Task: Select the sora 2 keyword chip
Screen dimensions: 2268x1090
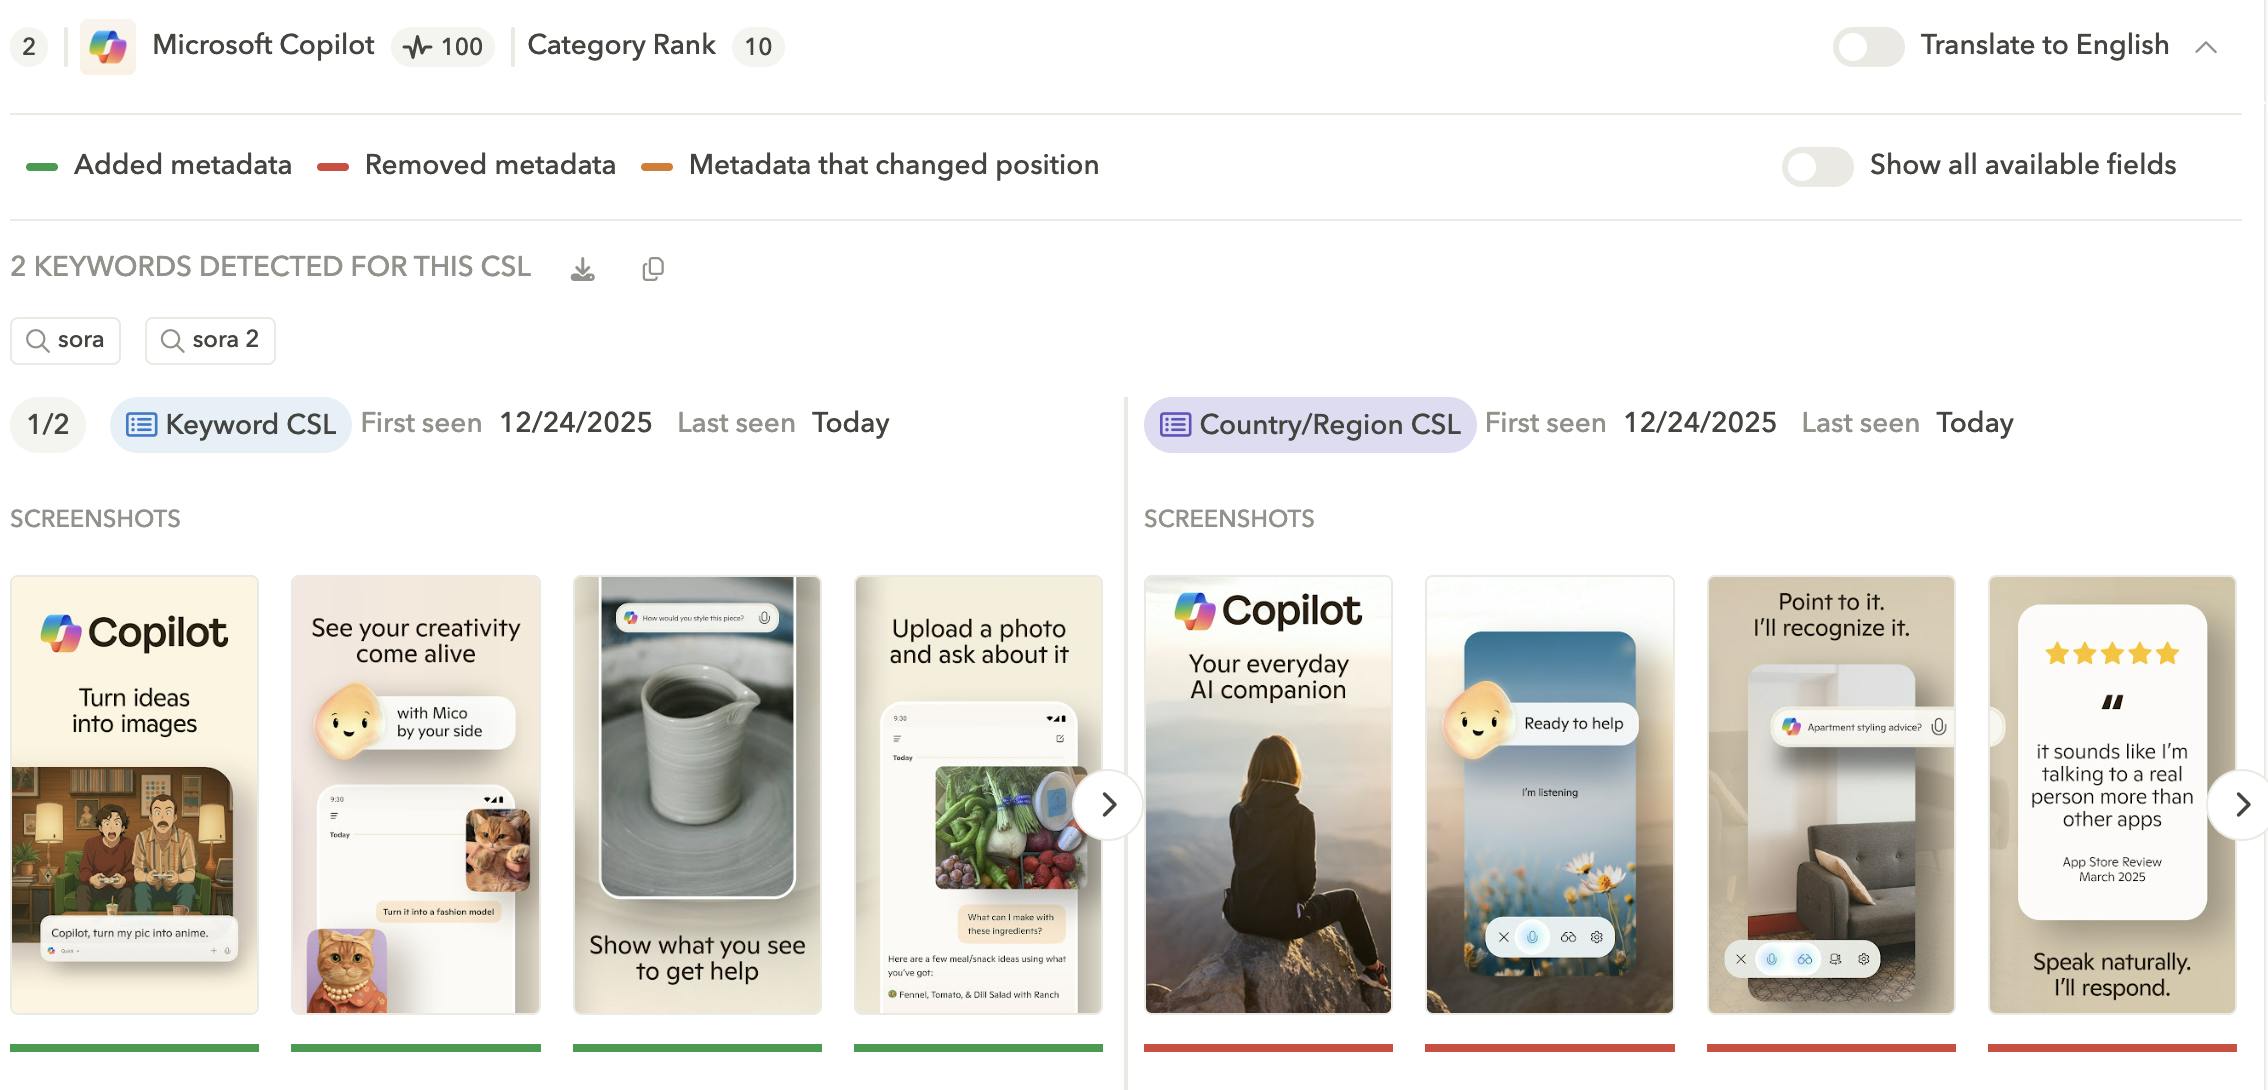Action: click(210, 340)
